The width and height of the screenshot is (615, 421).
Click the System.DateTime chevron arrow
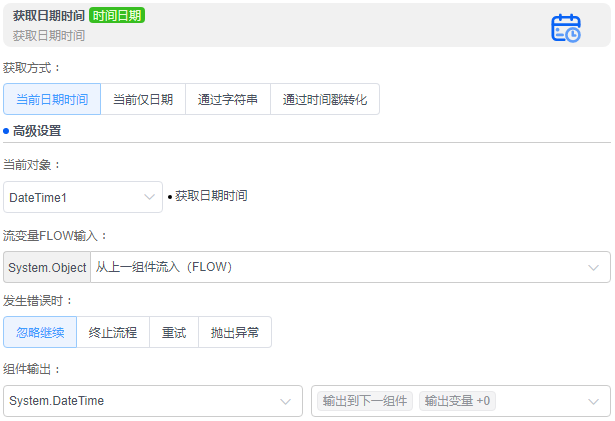pyautogui.click(x=285, y=401)
